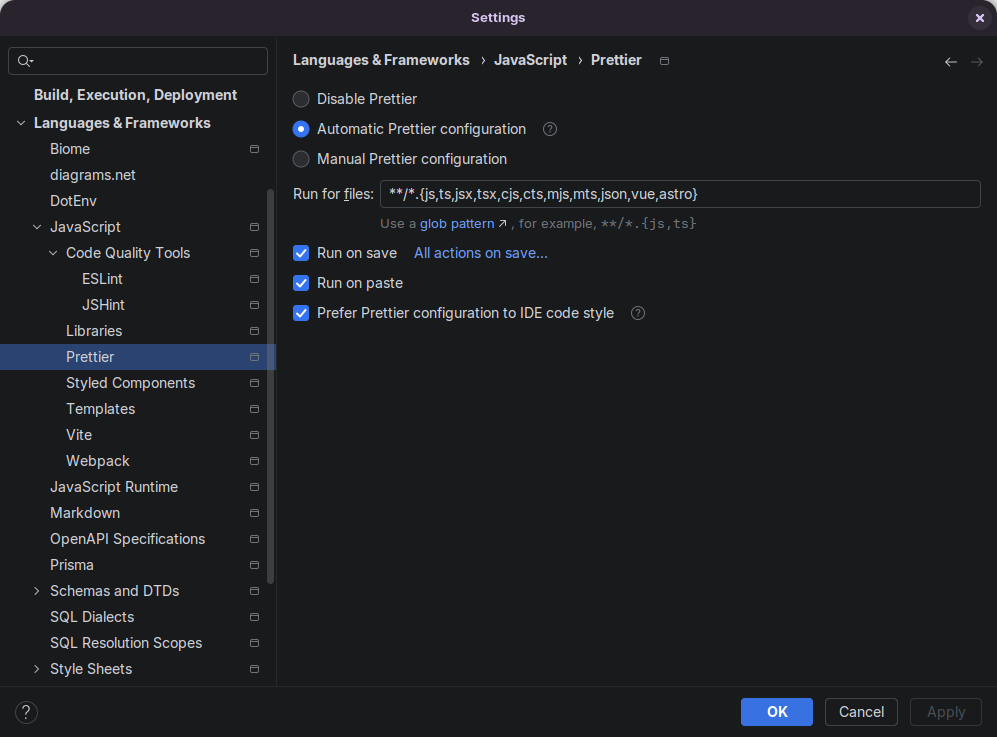Open the help tooltip beside Prefer Prettier configuration
The height and width of the screenshot is (737, 997).
[638, 313]
